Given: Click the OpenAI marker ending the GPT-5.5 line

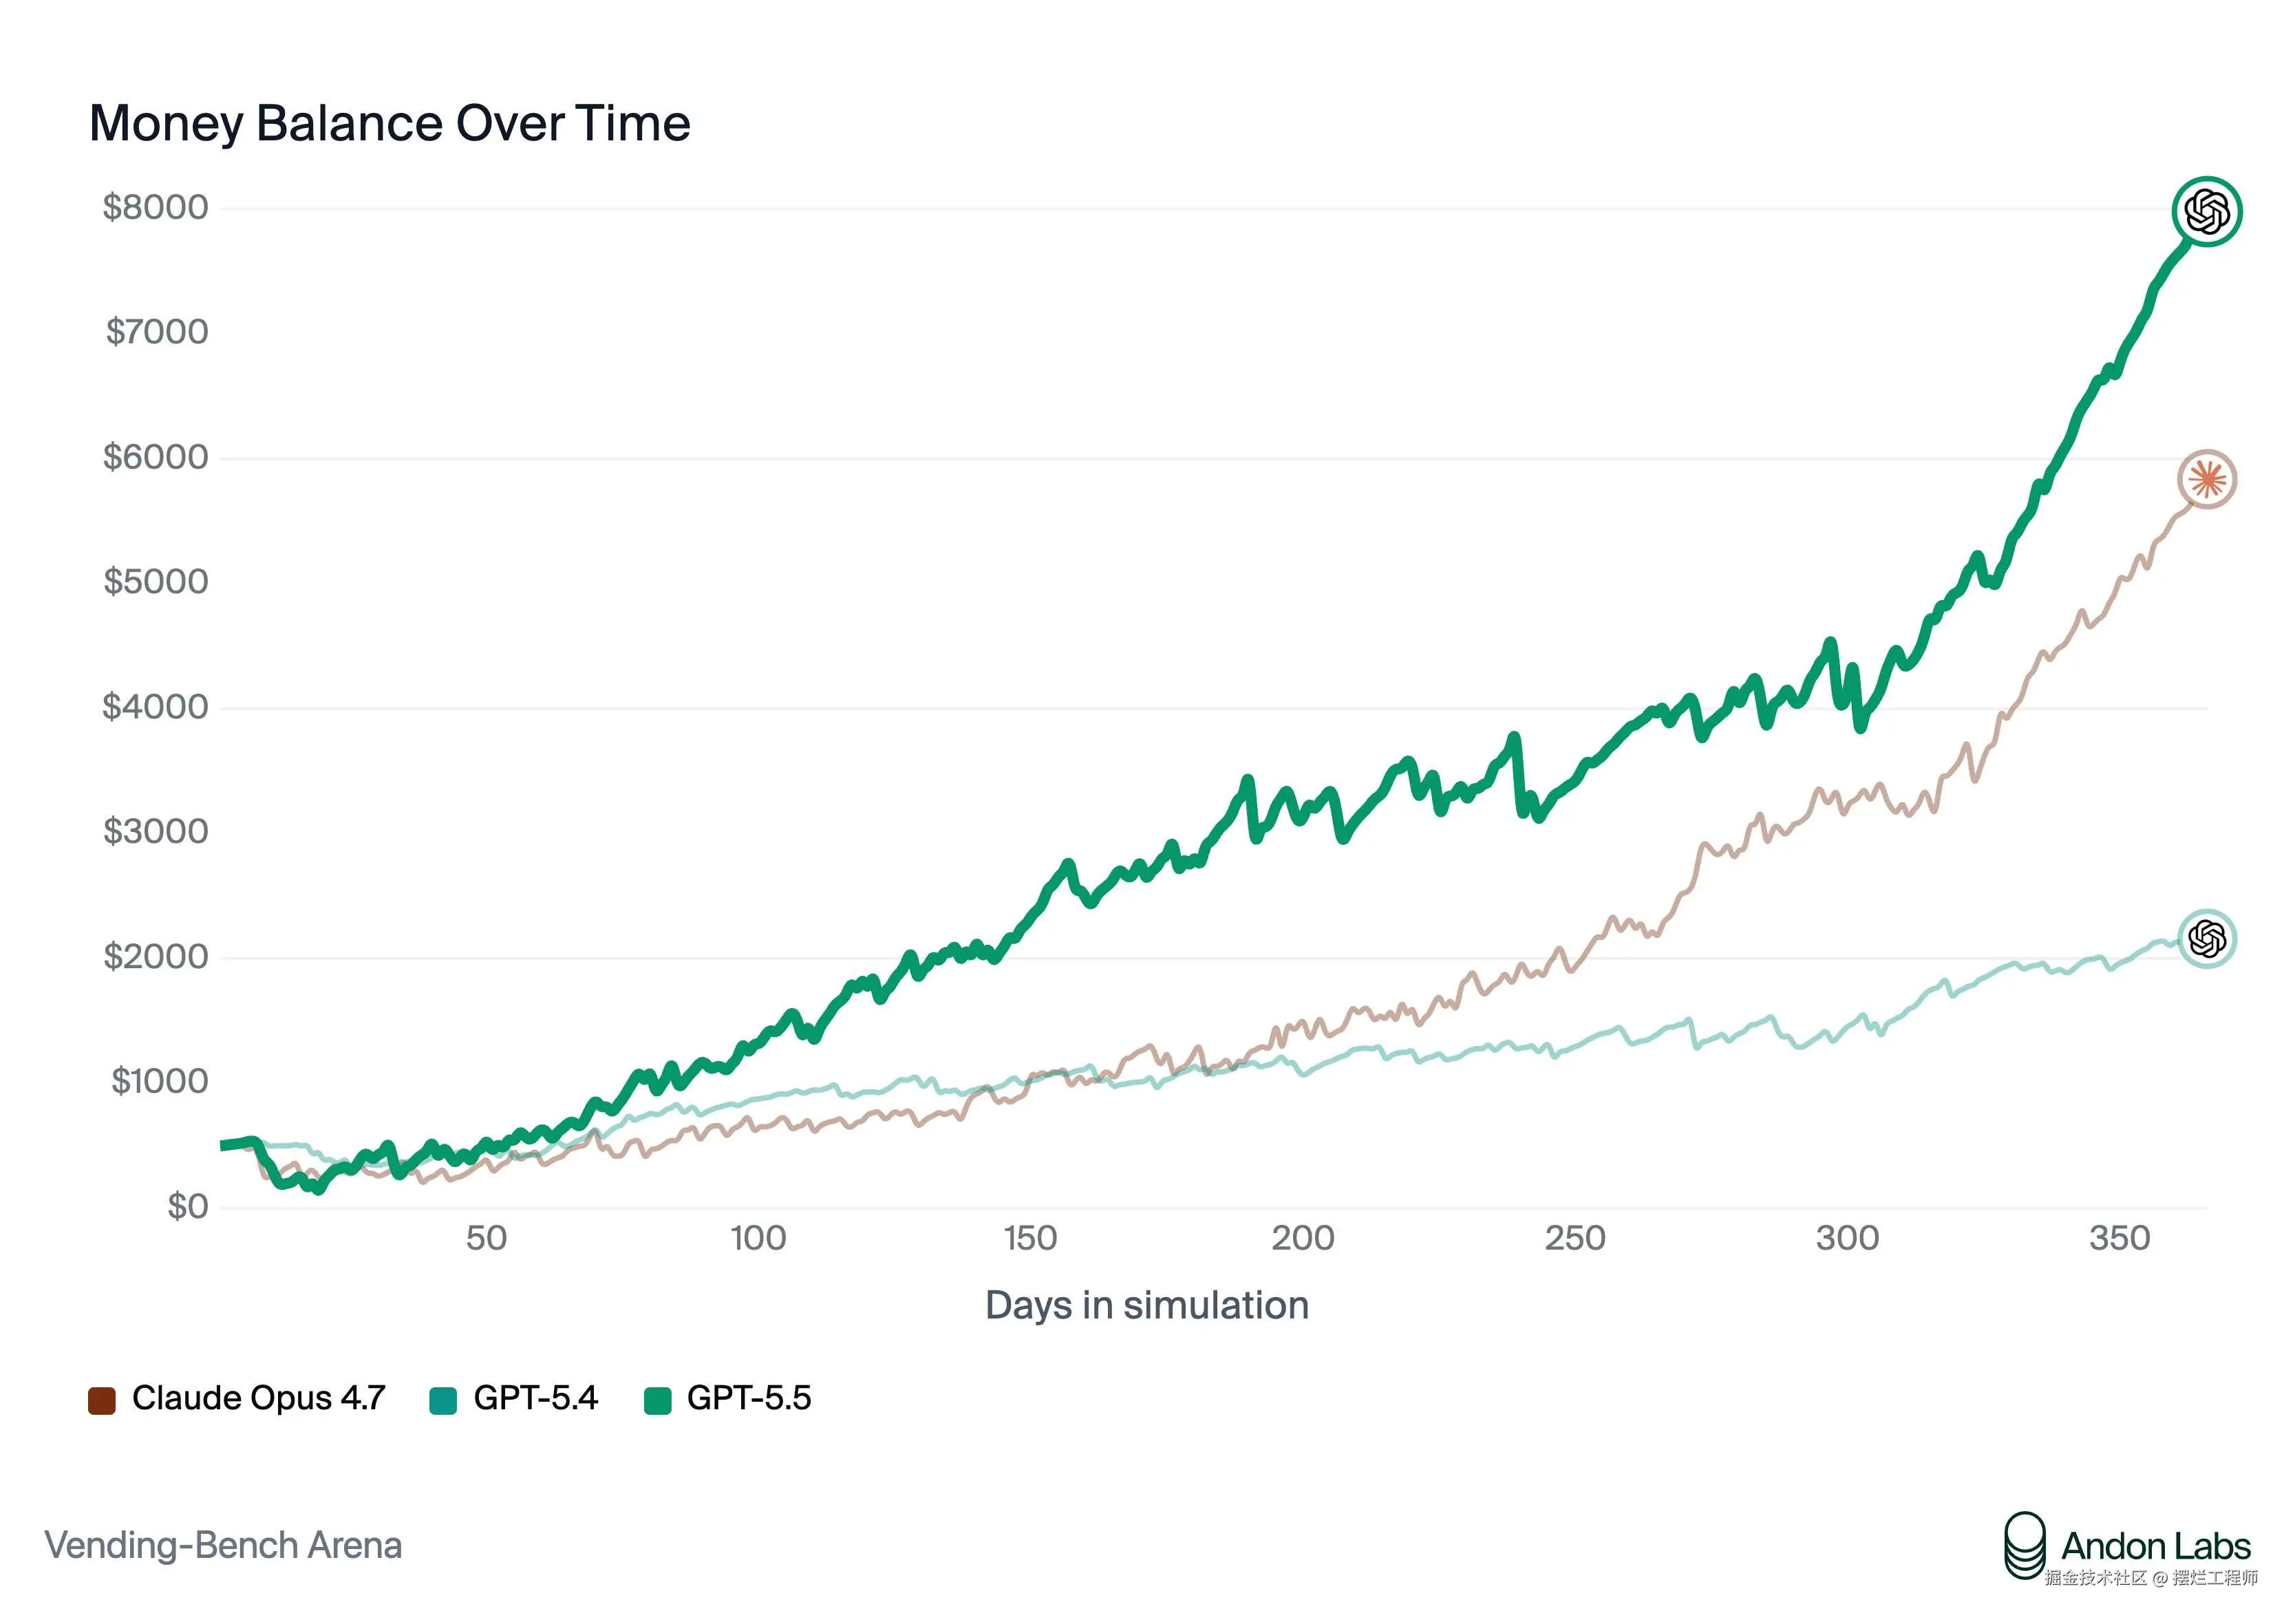Looking at the screenshot, I should click(2206, 211).
